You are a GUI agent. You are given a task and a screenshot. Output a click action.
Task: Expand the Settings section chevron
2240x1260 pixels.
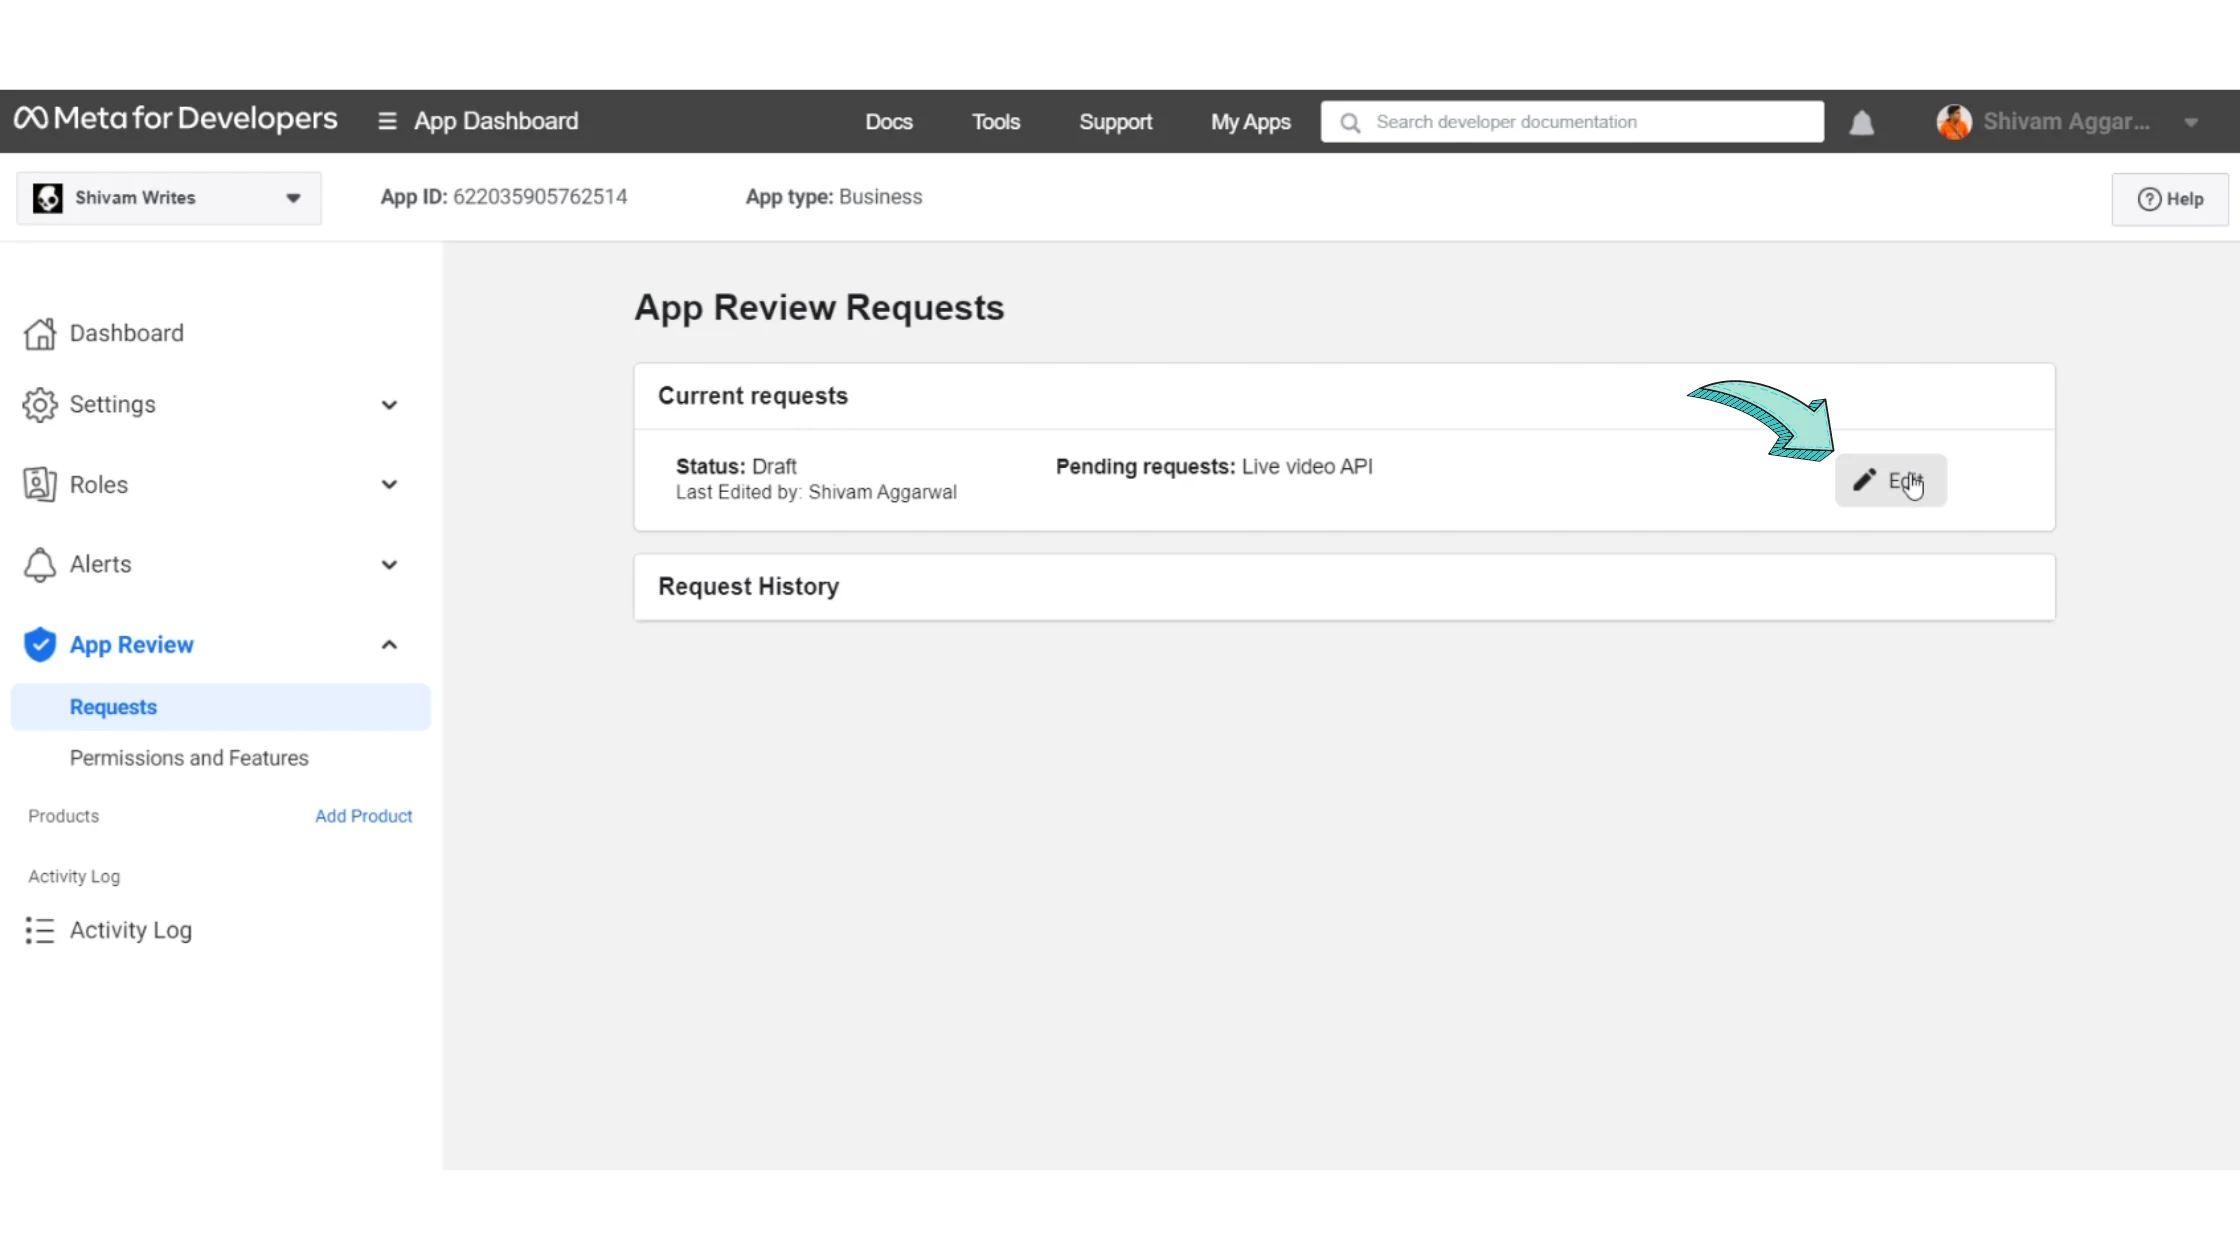point(389,404)
